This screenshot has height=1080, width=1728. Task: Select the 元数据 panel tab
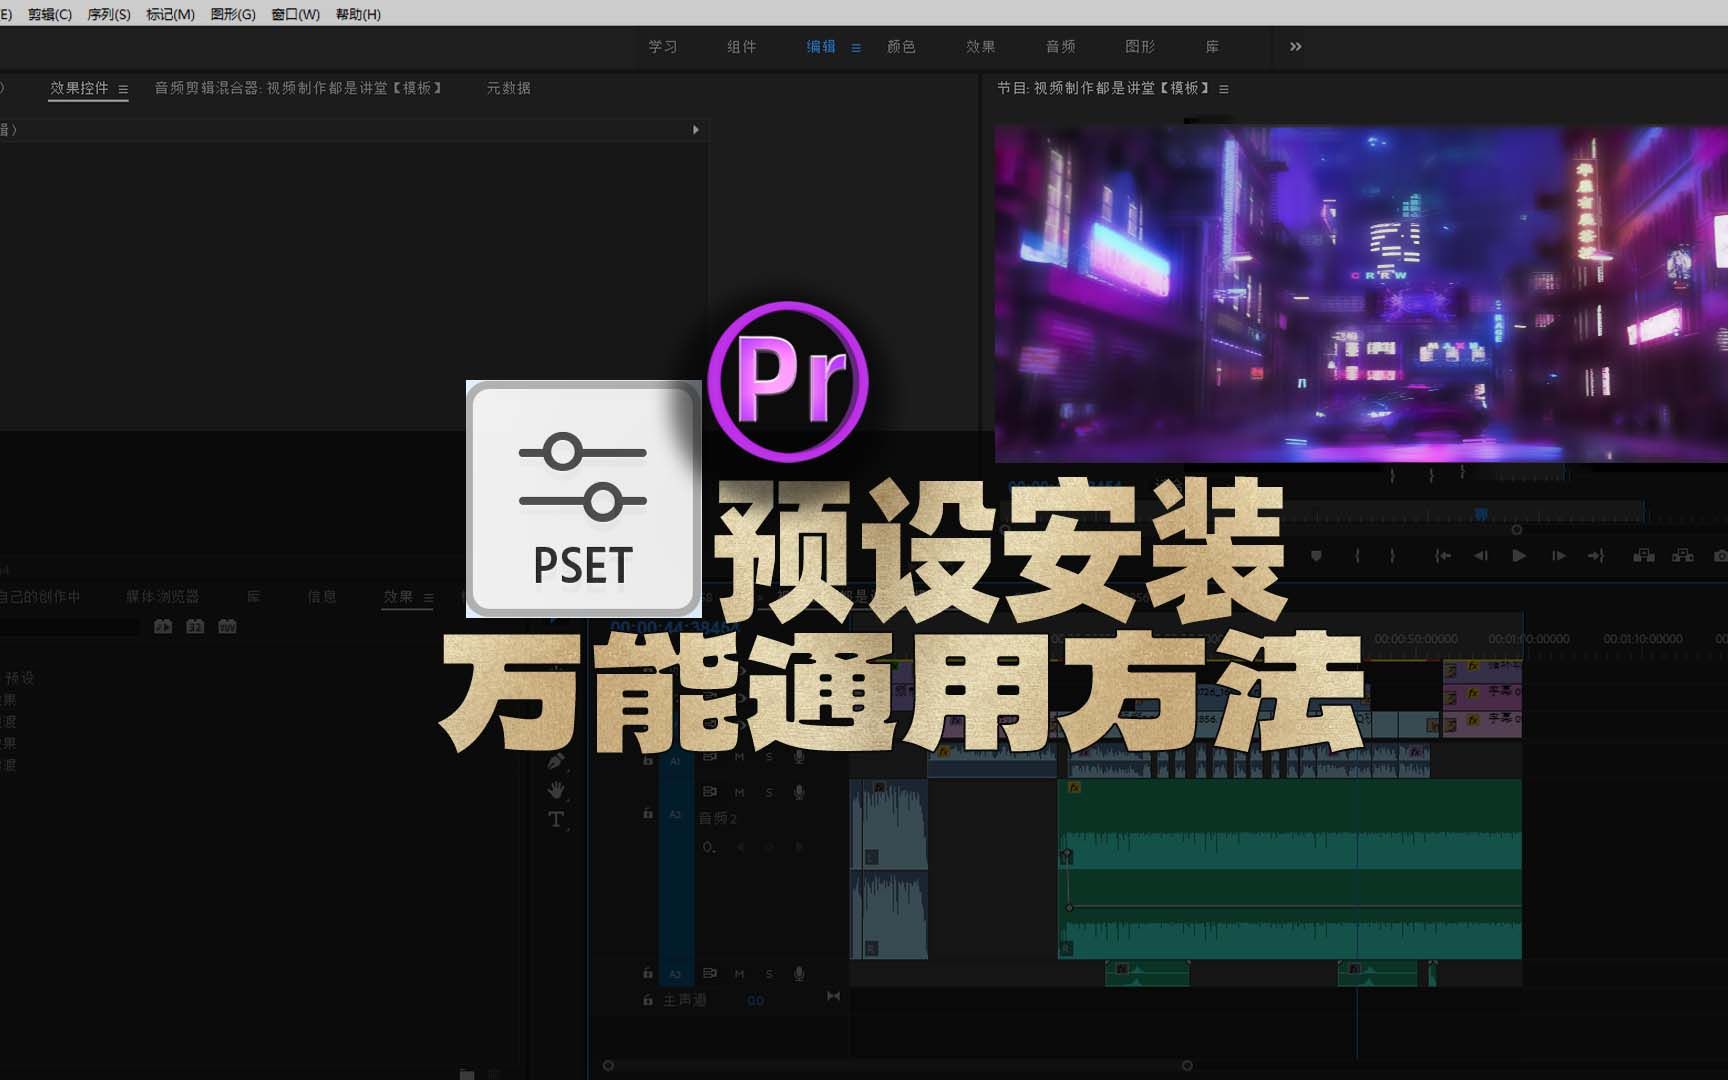[x=508, y=88]
